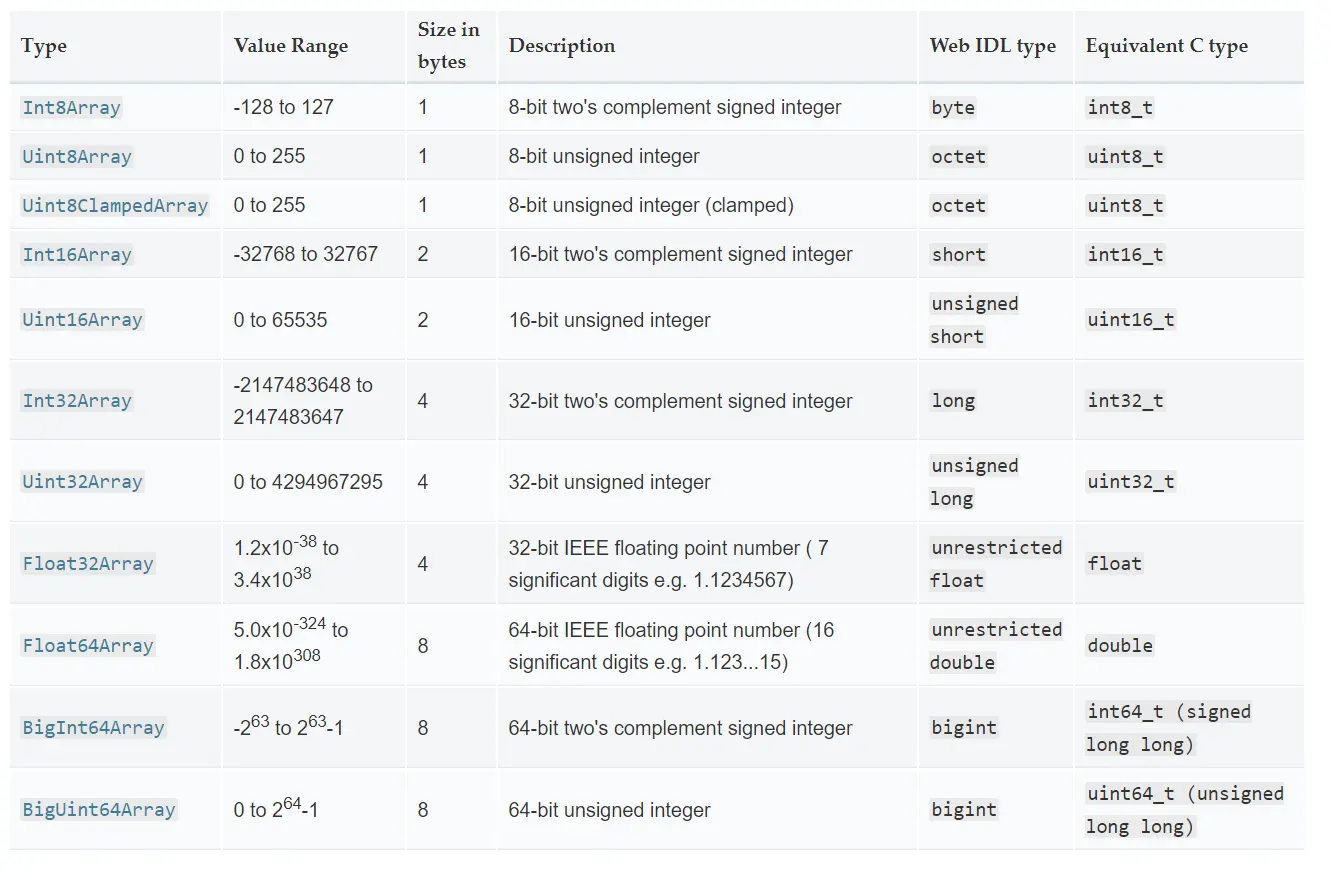The width and height of the screenshot is (1333, 873).
Task: Click the Value Range column header
Action: (x=291, y=46)
